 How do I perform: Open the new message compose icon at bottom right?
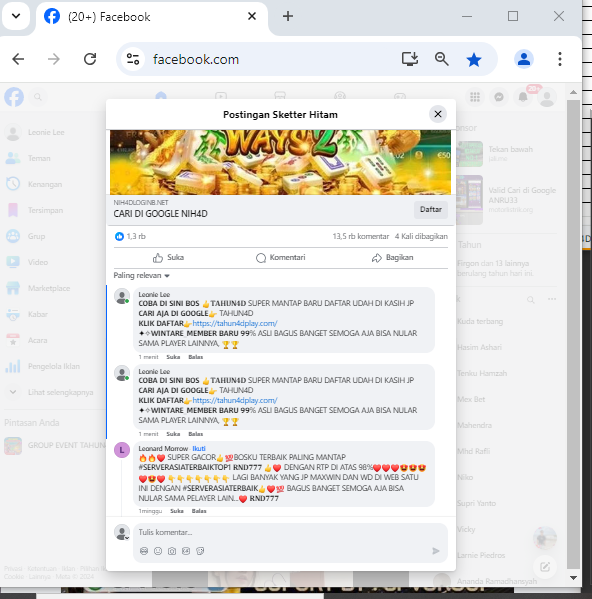[545, 567]
